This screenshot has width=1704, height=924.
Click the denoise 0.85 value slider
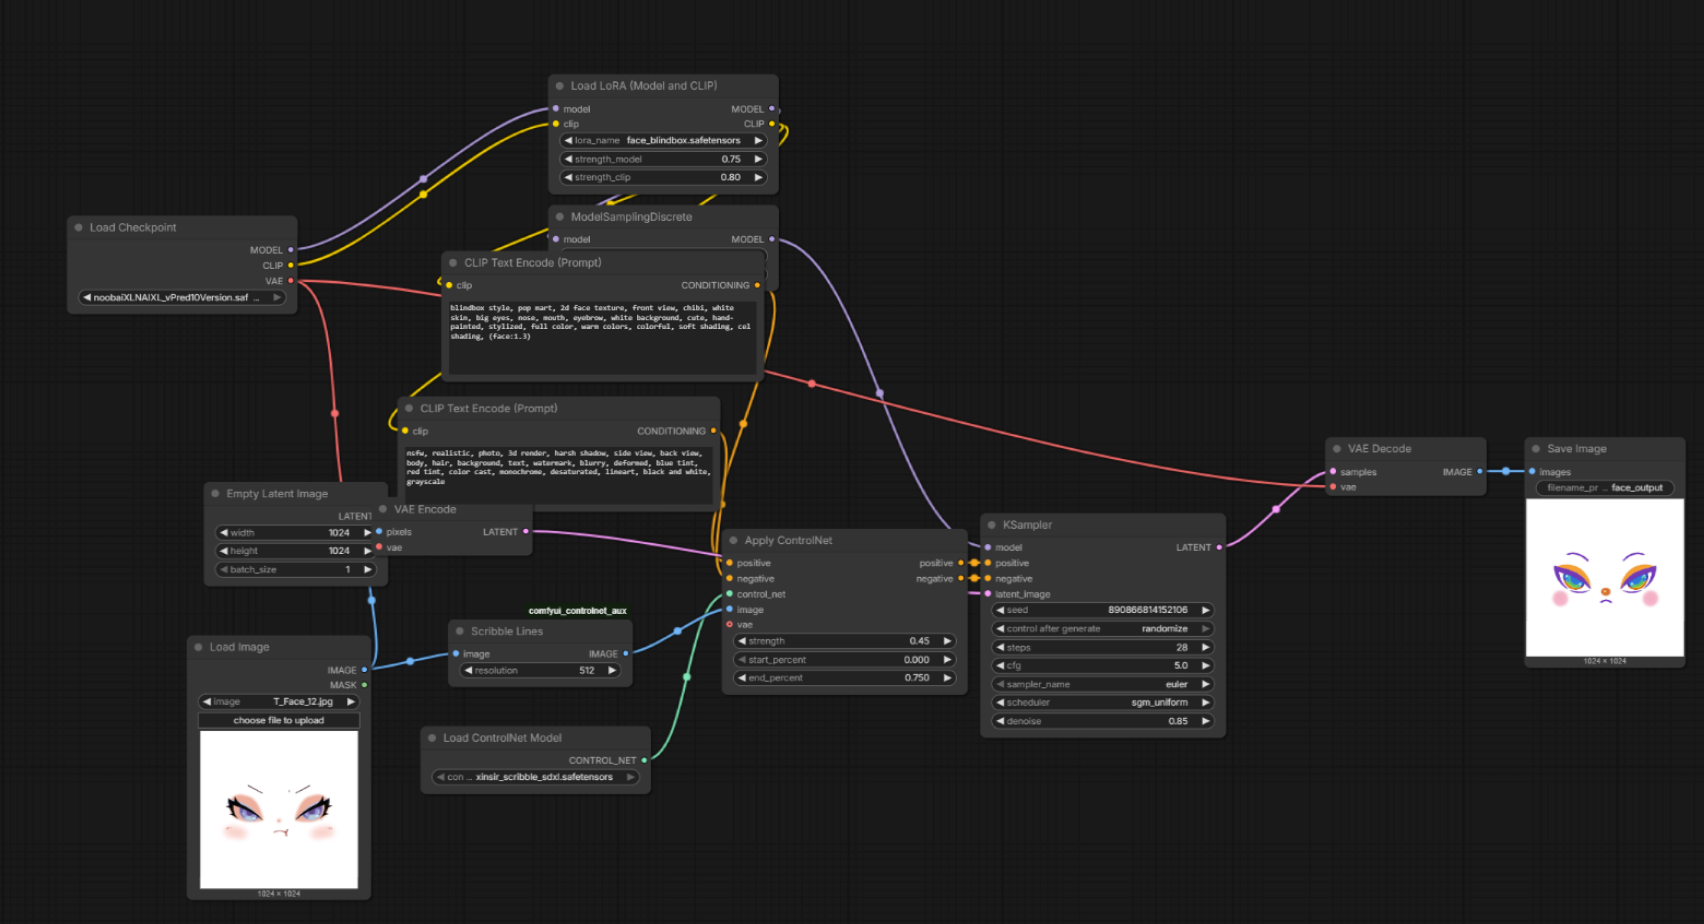pos(1102,721)
